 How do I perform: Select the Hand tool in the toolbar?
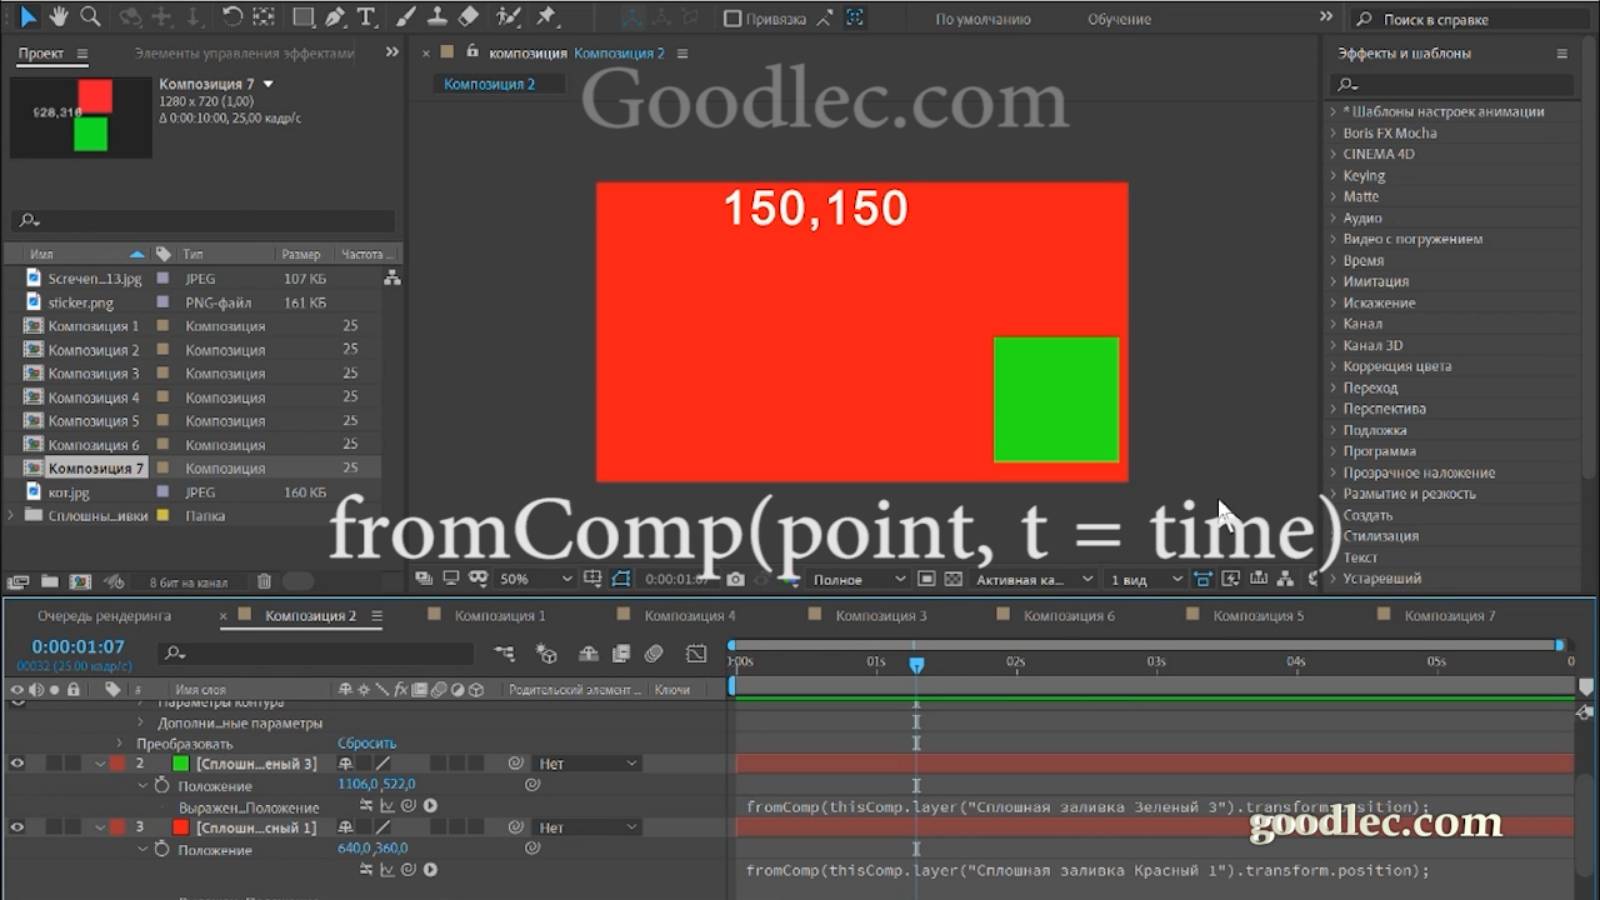coord(58,17)
